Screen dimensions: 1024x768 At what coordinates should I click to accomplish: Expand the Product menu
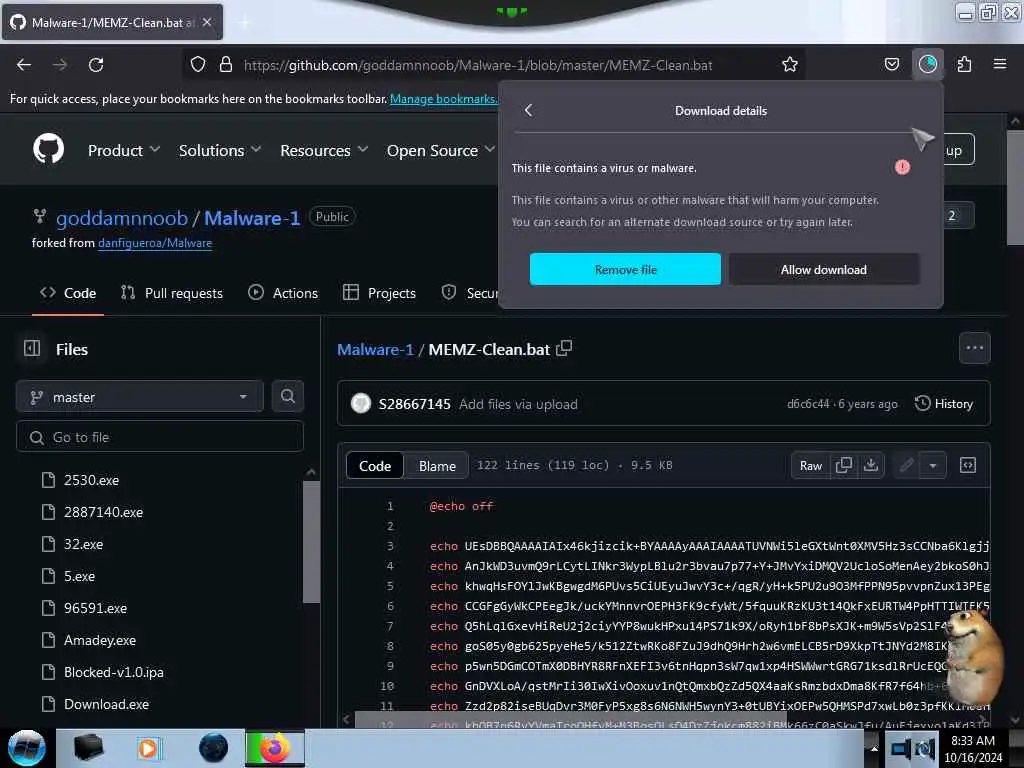point(124,150)
